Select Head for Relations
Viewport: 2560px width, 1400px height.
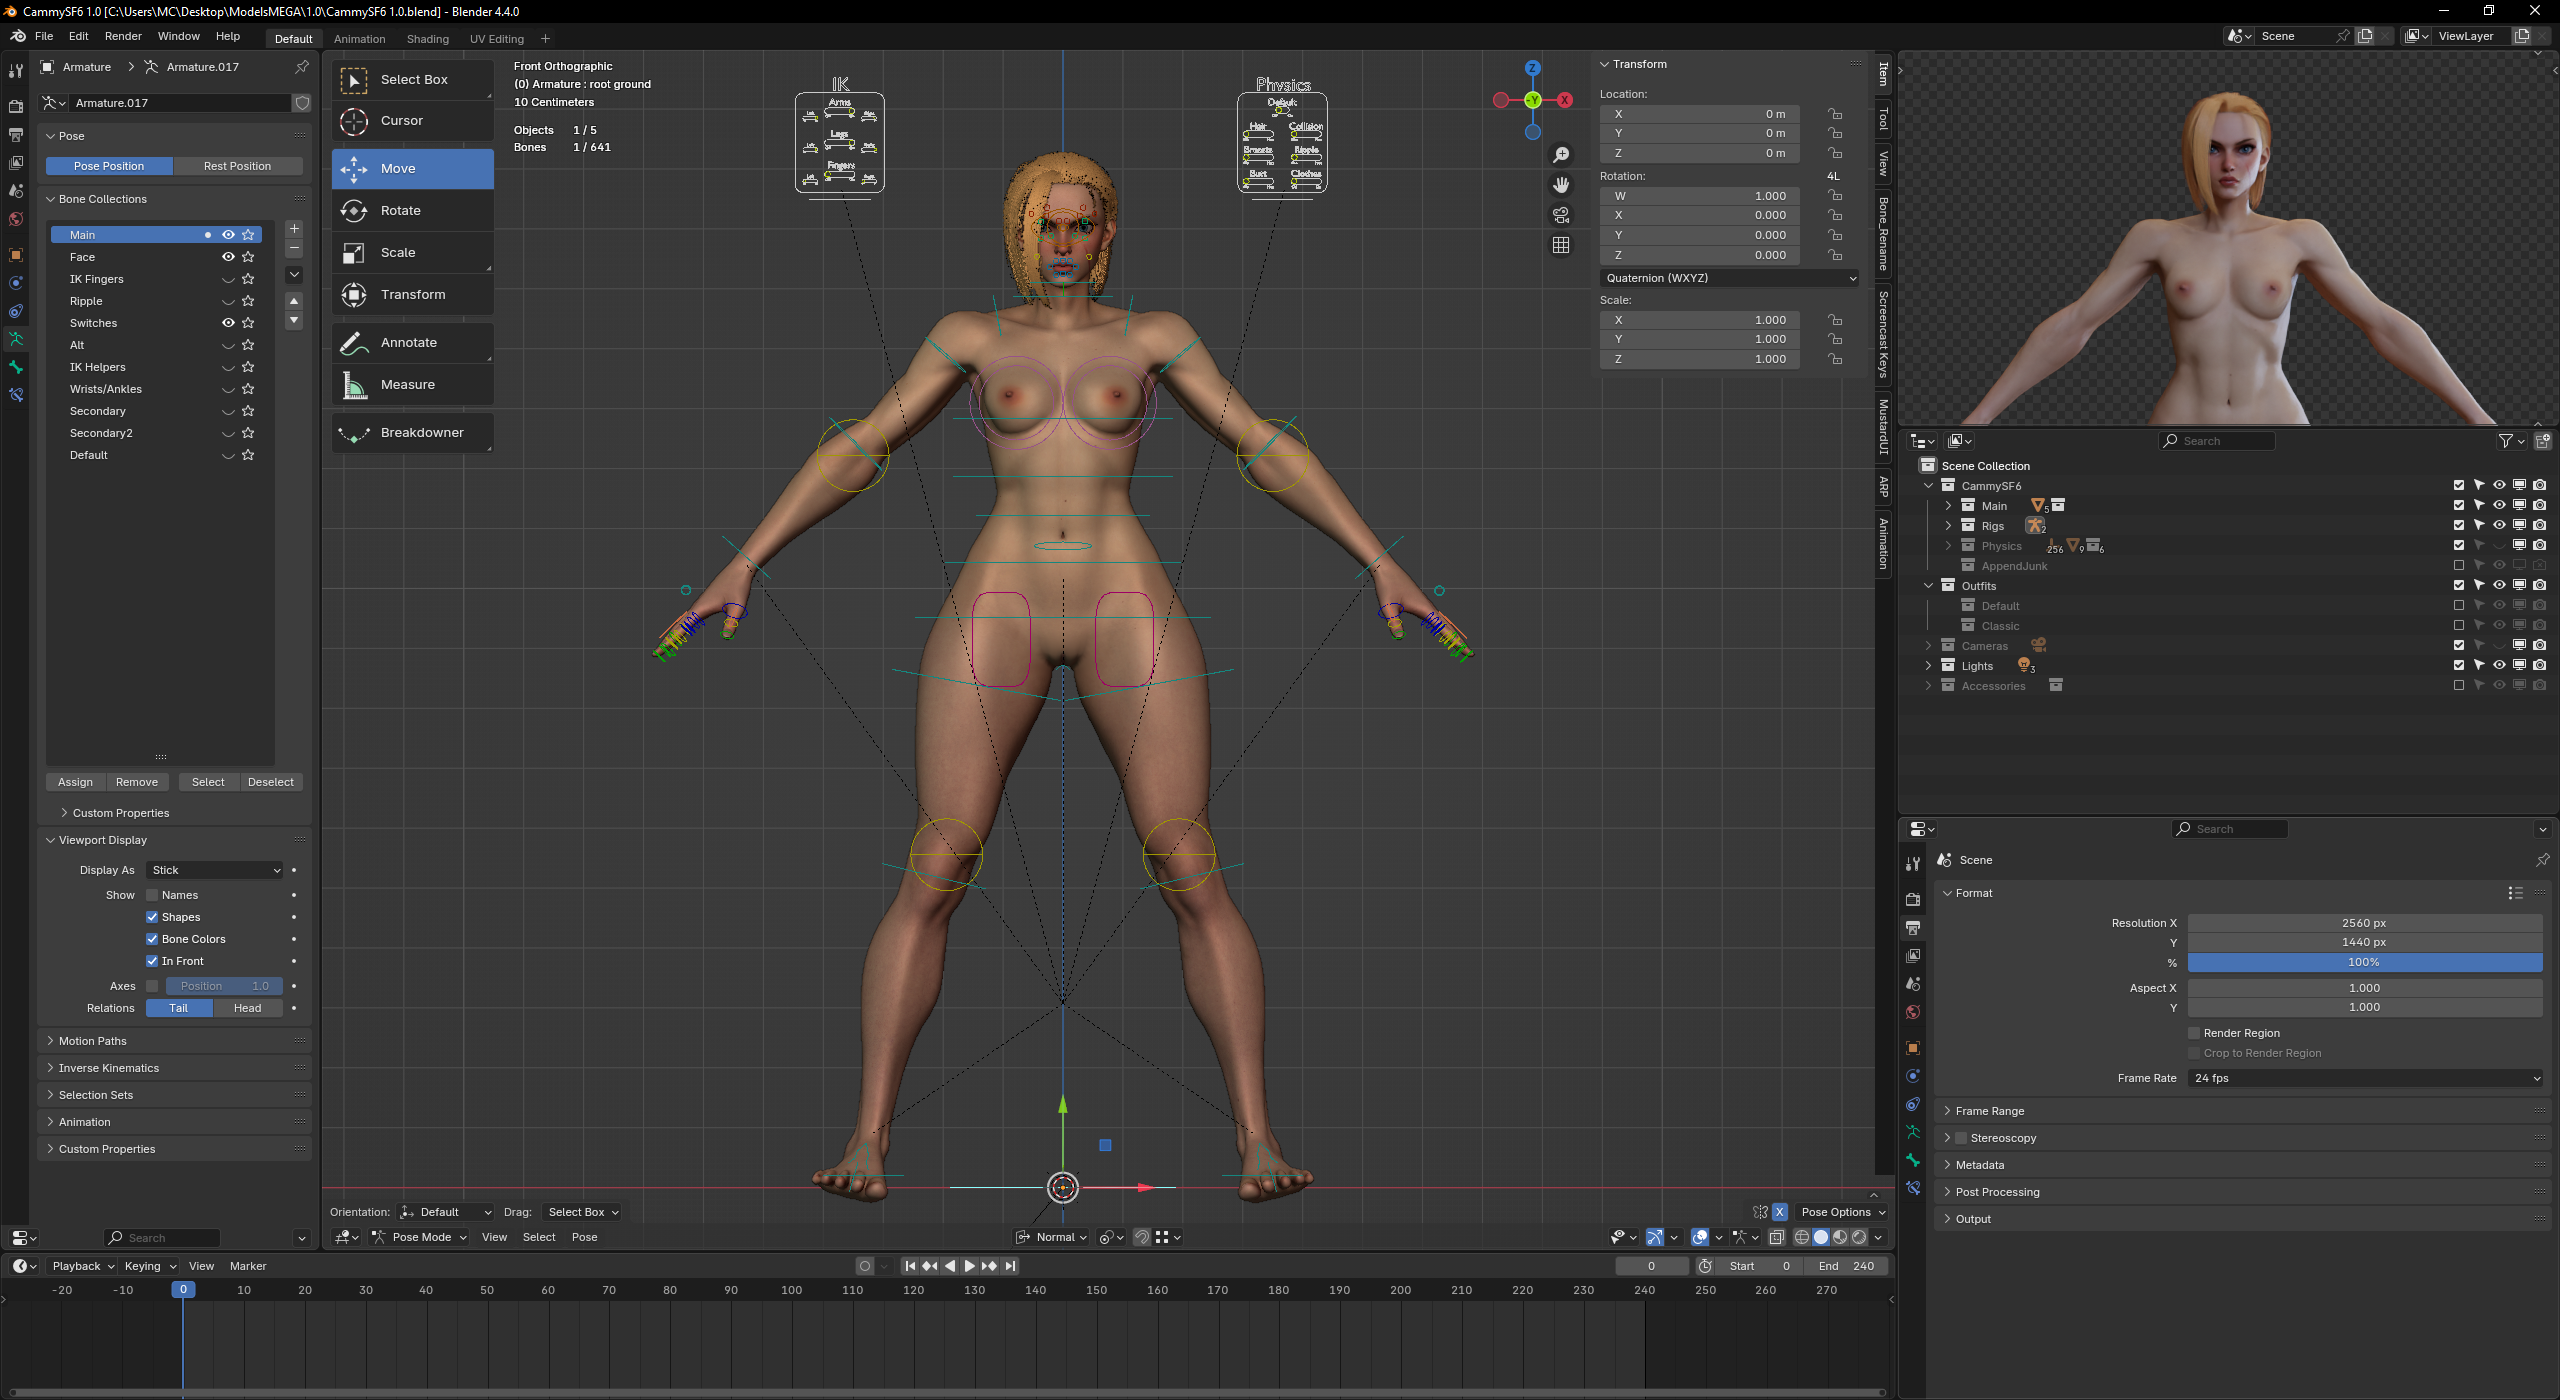(248, 1008)
